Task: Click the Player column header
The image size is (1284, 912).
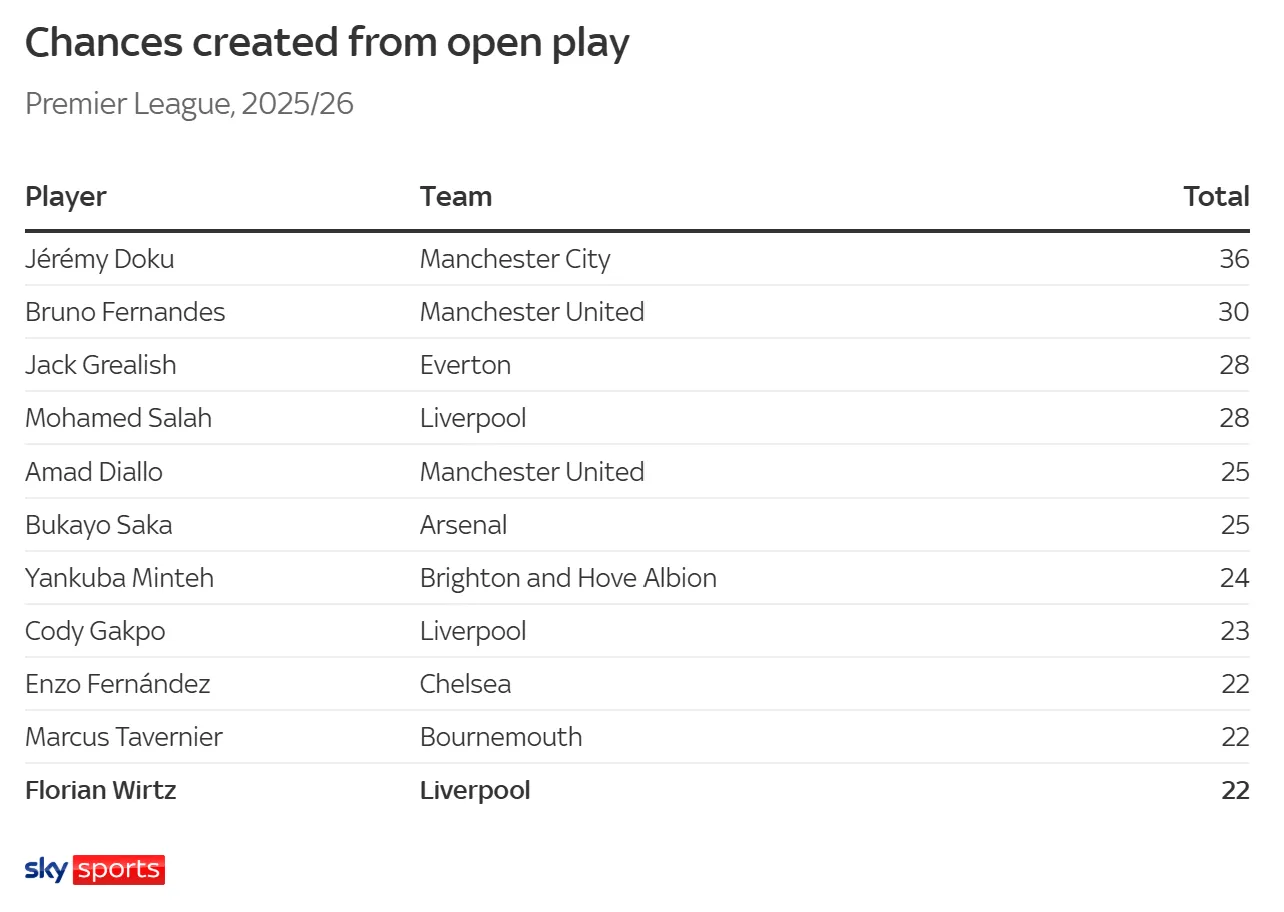Action: pyautogui.click(x=66, y=196)
